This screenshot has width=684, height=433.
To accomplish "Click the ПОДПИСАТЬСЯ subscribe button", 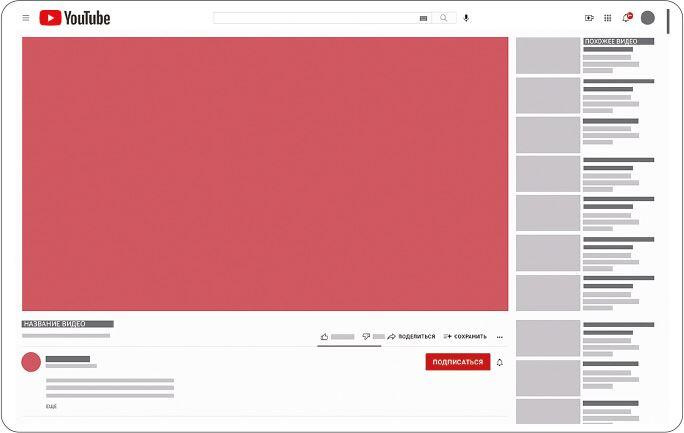I will (457, 362).
